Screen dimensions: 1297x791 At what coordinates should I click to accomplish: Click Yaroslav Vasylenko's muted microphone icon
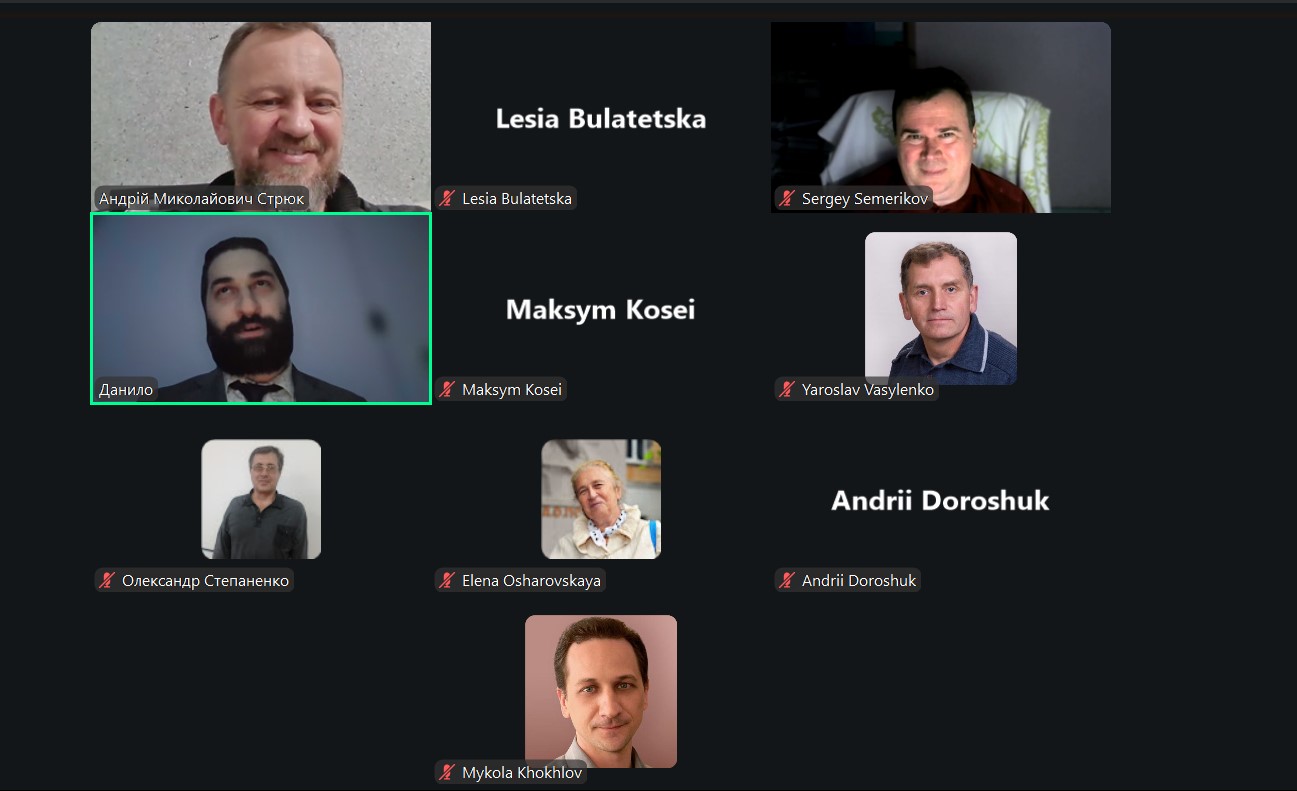788,390
